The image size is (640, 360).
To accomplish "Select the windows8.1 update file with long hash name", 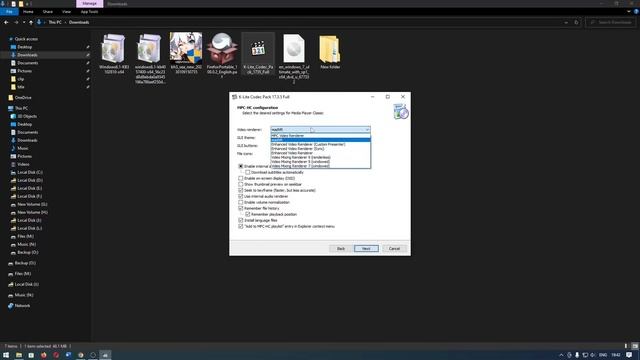I will (150, 58).
